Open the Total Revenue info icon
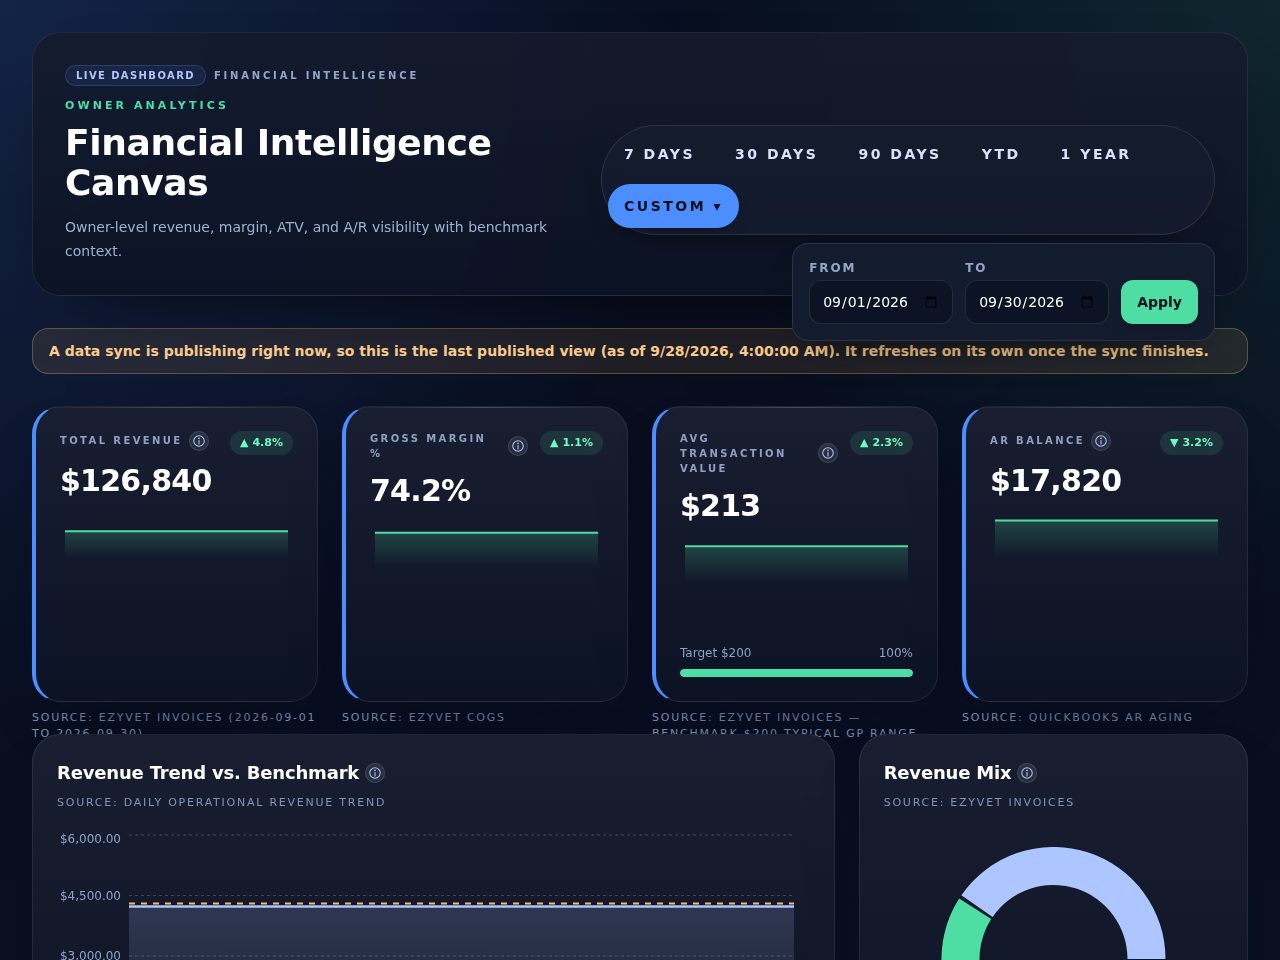The image size is (1280, 960). (x=199, y=441)
